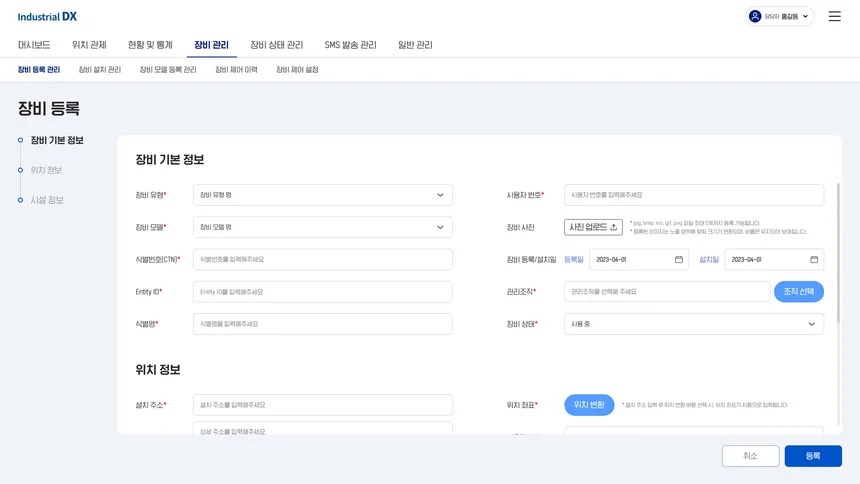Switch to 현황 및 통계 tab
The width and height of the screenshot is (860, 484).
point(150,45)
